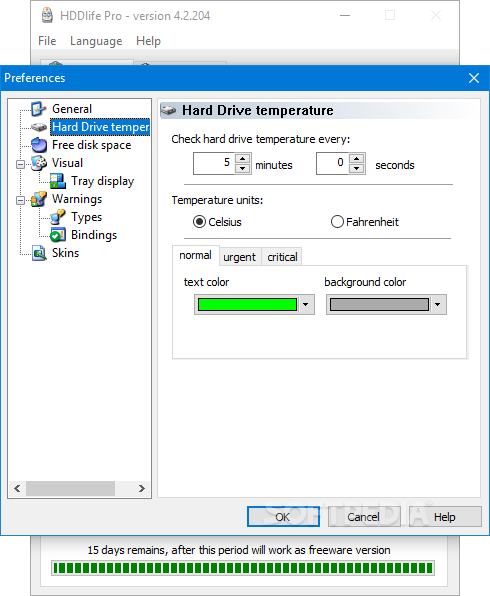Click the gray background color swatch
The image size is (490, 596).
[379, 304]
